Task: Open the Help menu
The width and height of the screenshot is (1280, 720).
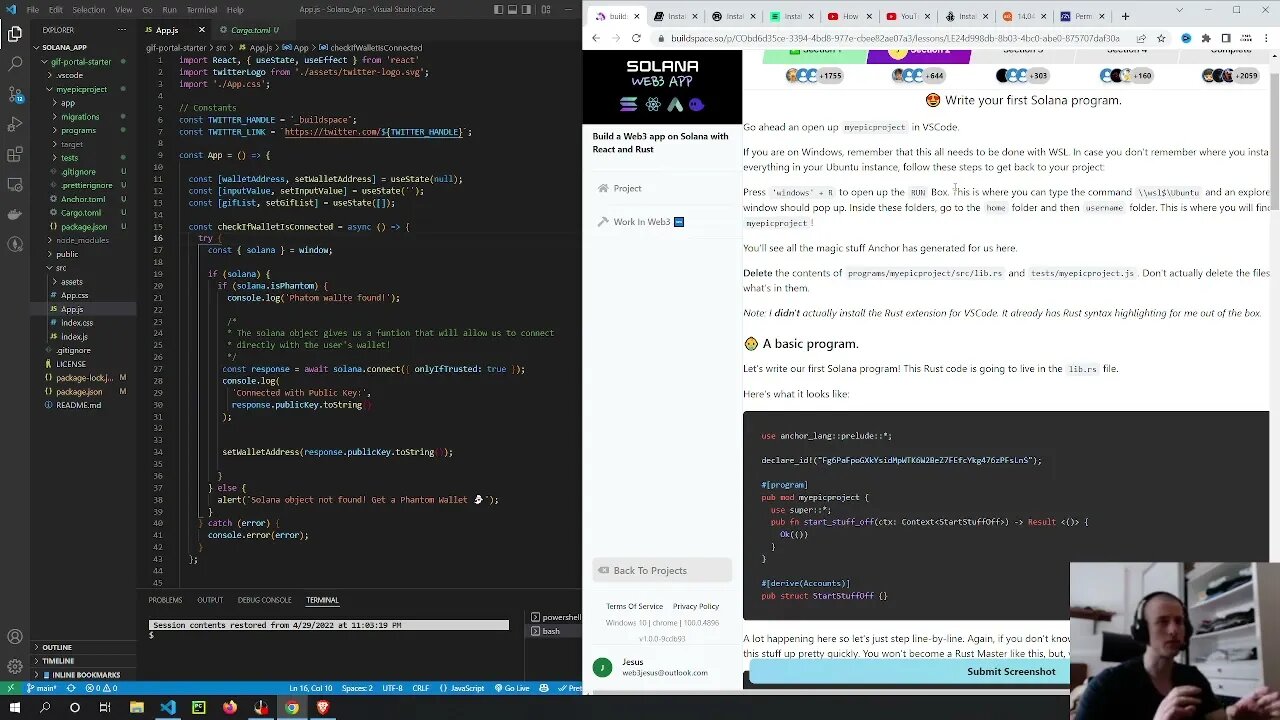Action: click(x=235, y=10)
